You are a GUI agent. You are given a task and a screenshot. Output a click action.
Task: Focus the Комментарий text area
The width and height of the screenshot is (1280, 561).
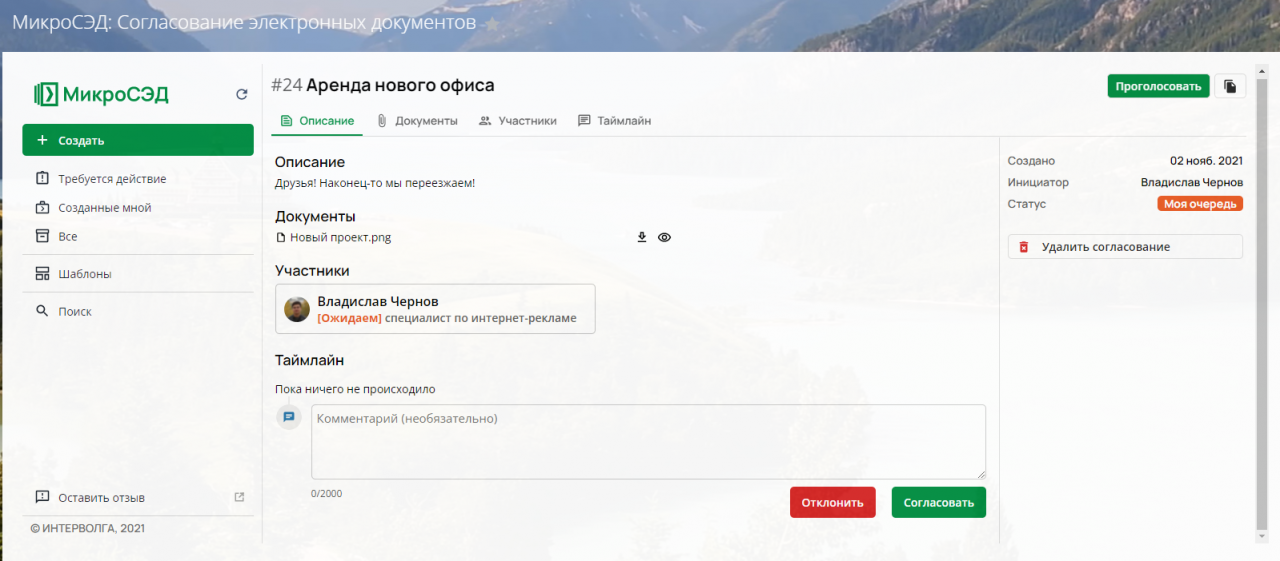(x=648, y=442)
